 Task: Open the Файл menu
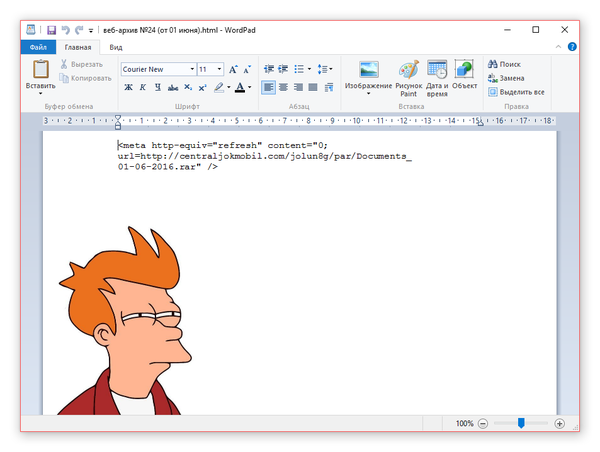38,47
